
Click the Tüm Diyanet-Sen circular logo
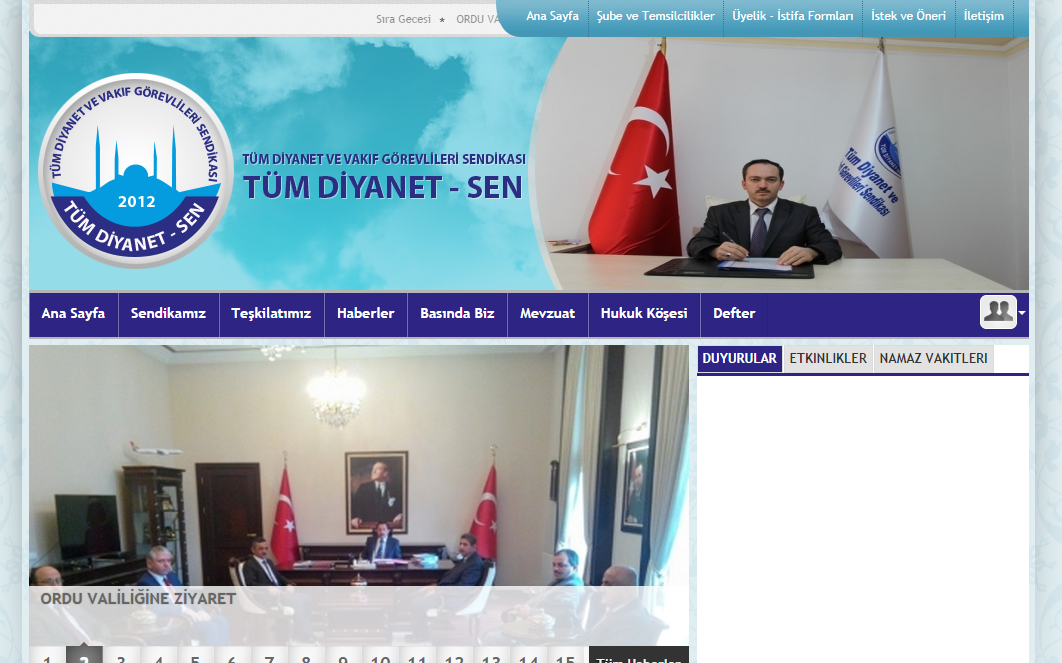(136, 171)
